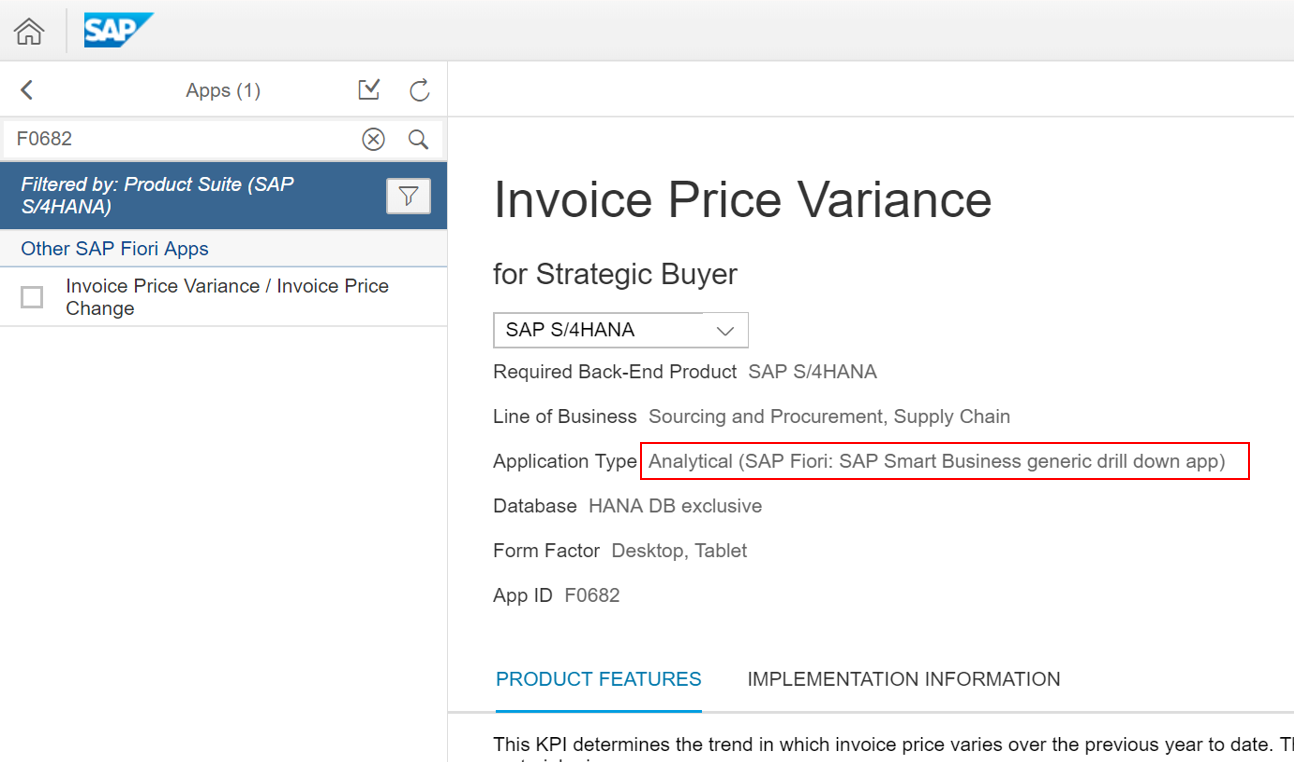Navigate back with the left chevron

click(27, 90)
